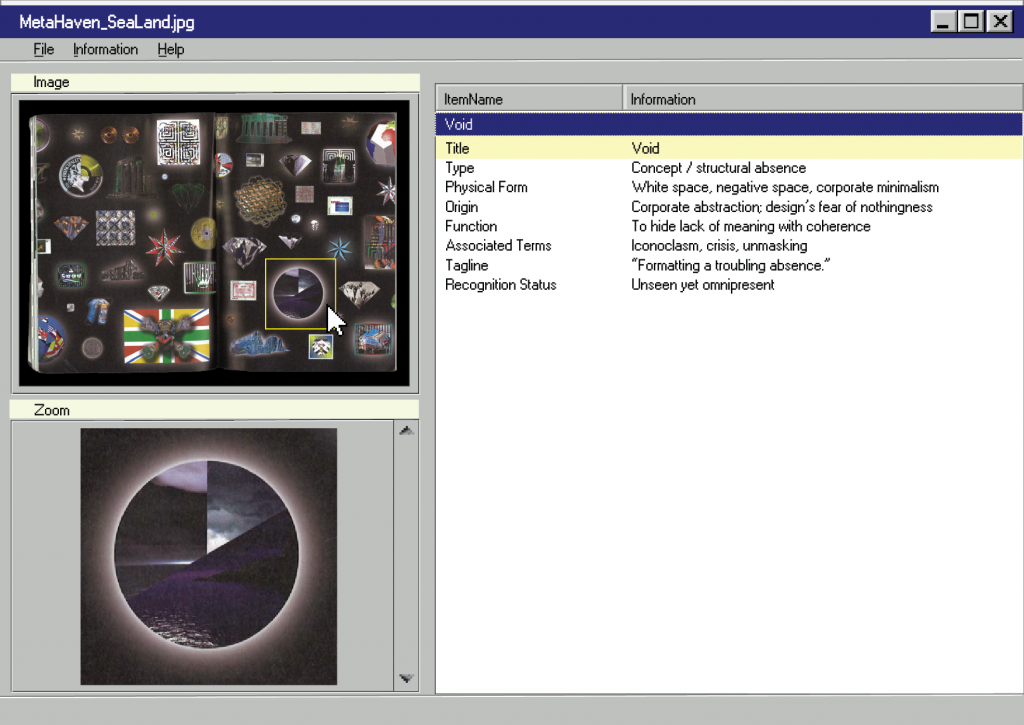
Task: Select the highlighted eclipse circle emblem
Action: (298, 293)
